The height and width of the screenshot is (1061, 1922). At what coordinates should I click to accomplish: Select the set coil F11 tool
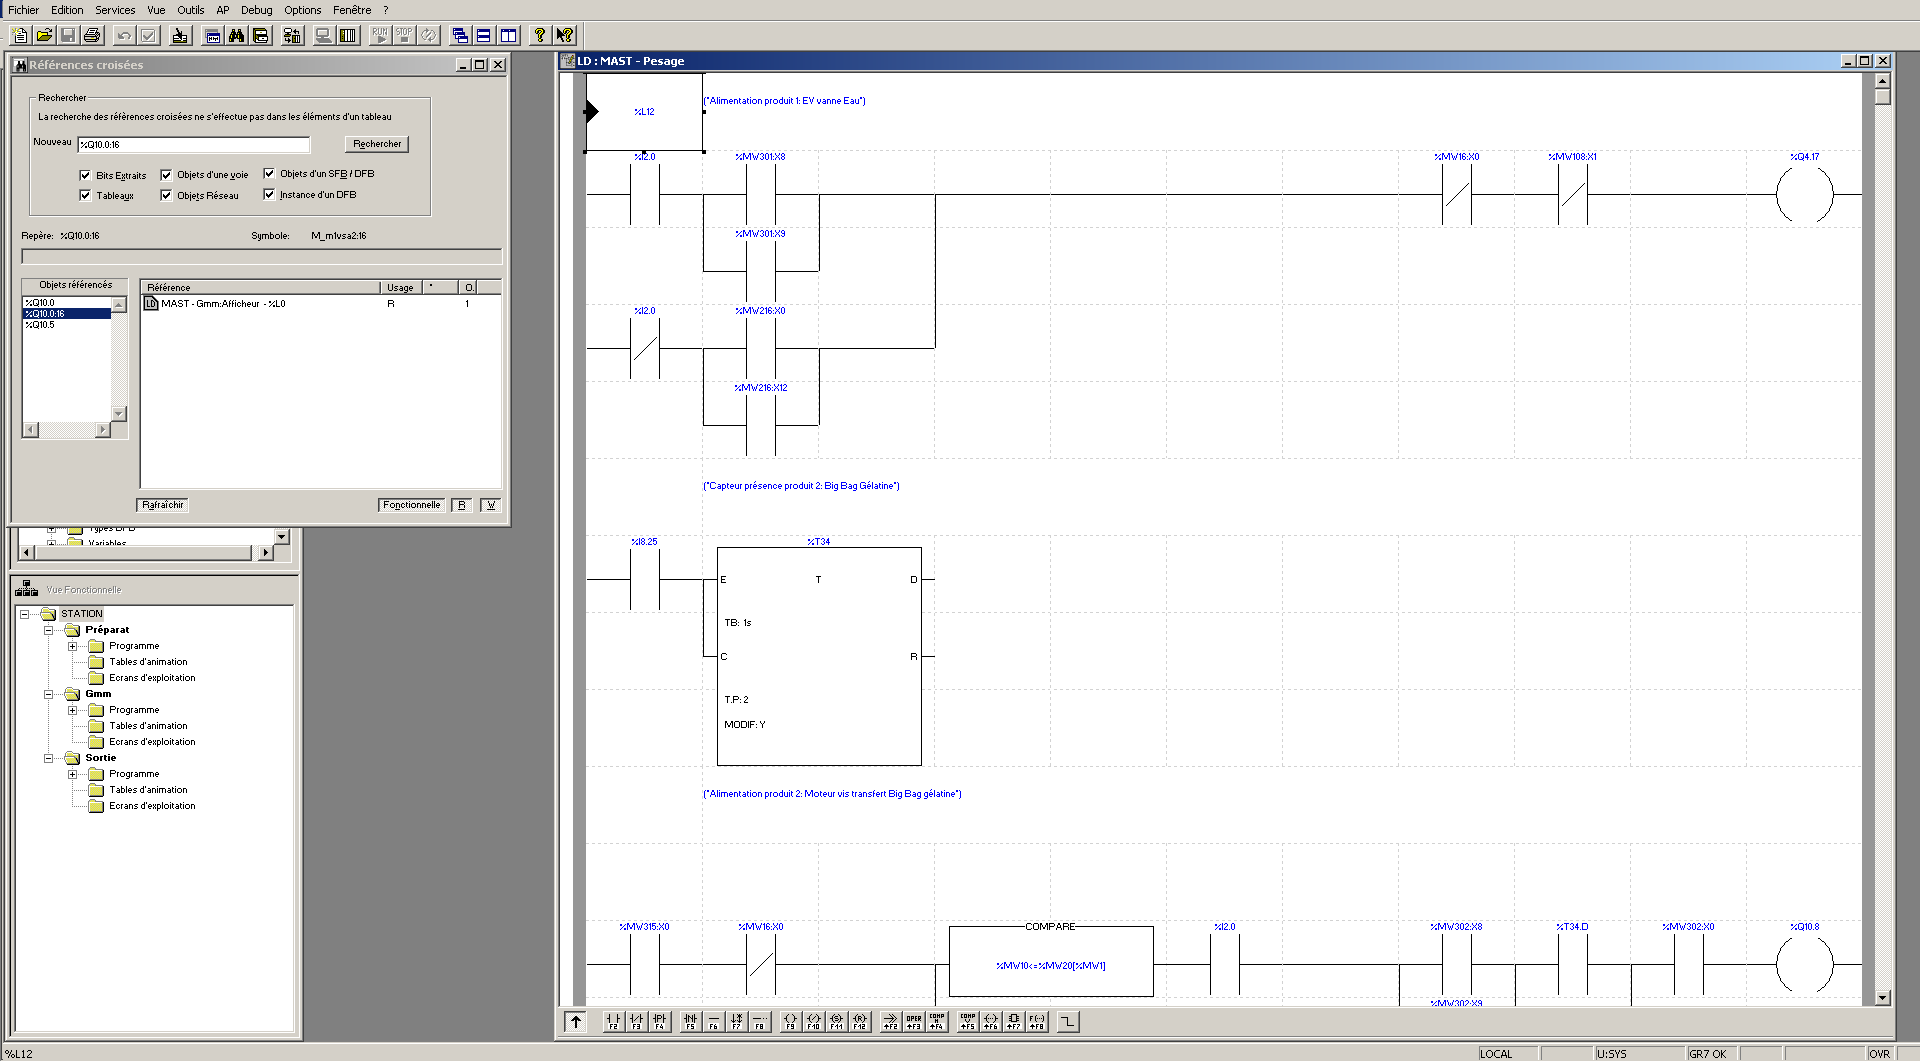pyautogui.click(x=836, y=1021)
